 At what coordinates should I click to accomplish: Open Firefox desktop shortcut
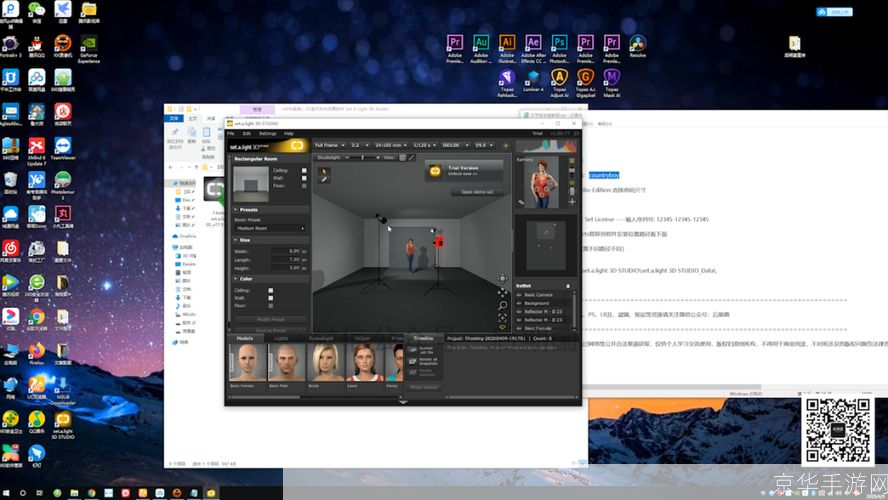tap(37, 353)
